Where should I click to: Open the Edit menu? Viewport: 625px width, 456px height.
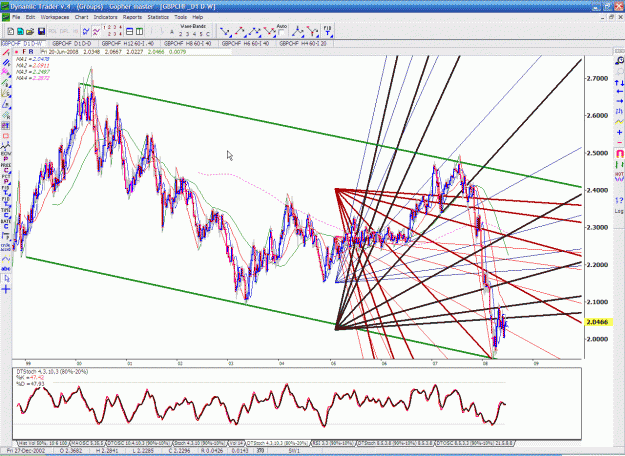(x=30, y=17)
